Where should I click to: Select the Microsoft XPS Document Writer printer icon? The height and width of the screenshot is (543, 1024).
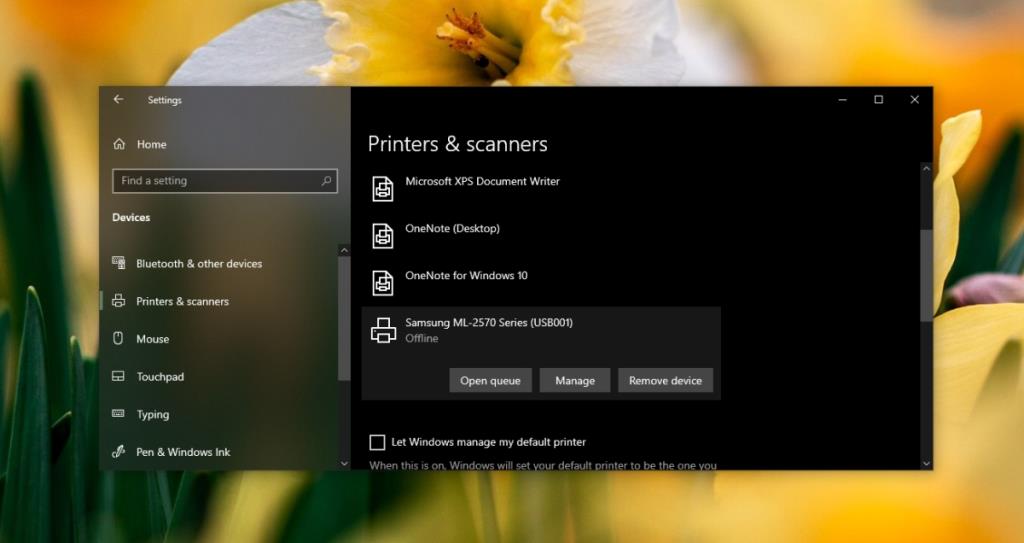point(383,188)
